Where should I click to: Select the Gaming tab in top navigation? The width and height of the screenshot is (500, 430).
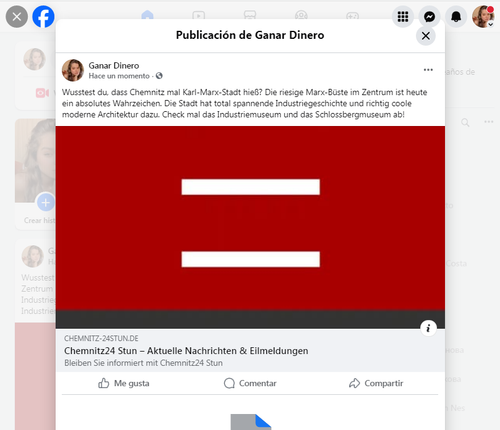tap(353, 15)
